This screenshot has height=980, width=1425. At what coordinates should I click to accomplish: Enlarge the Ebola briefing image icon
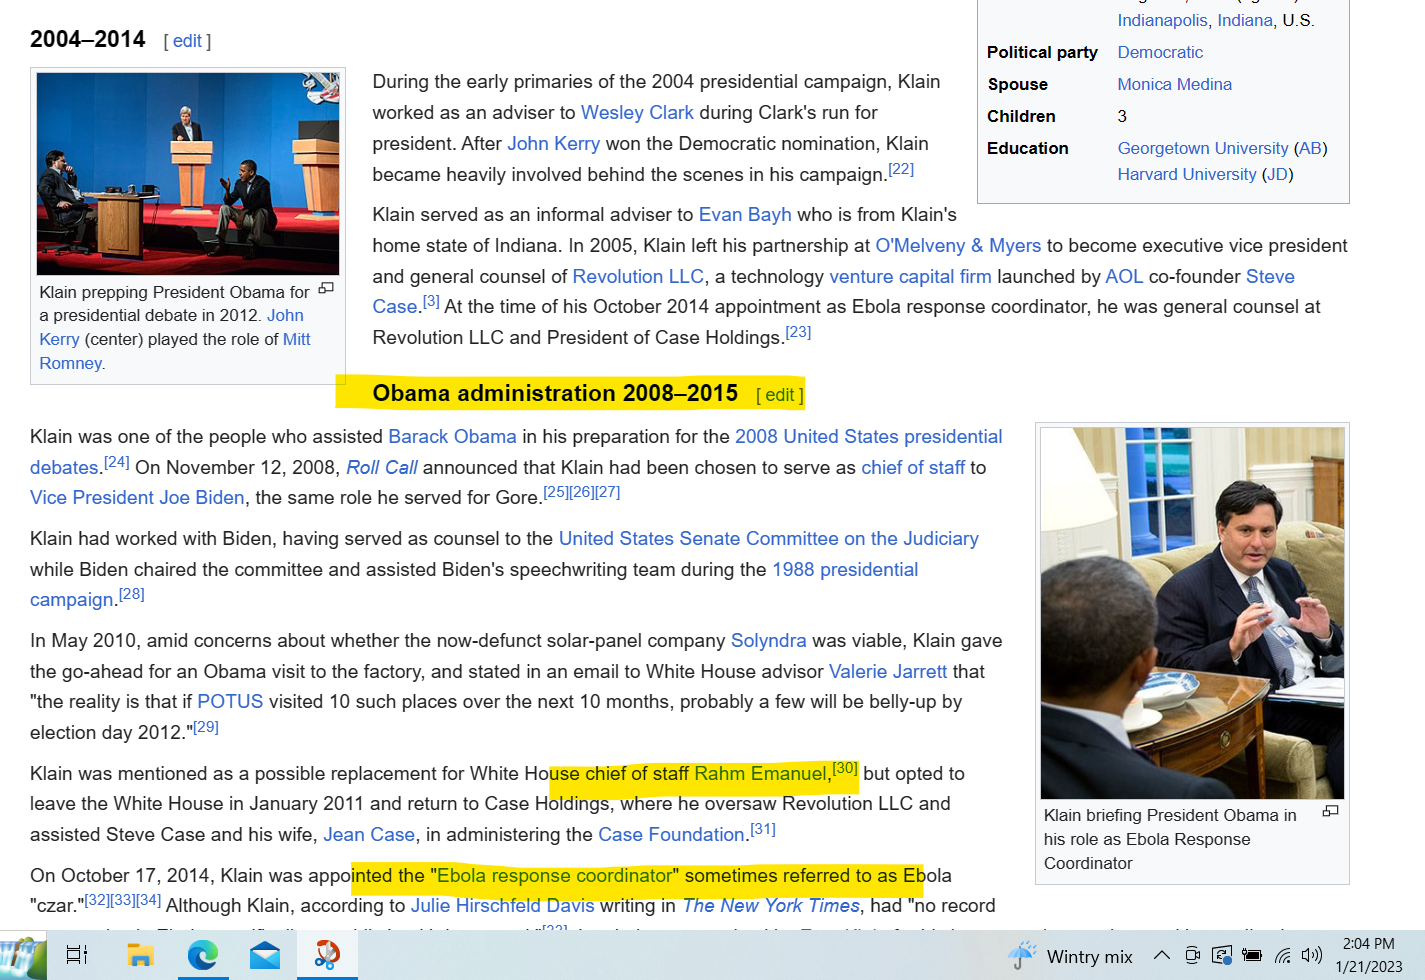pyautogui.click(x=1330, y=811)
